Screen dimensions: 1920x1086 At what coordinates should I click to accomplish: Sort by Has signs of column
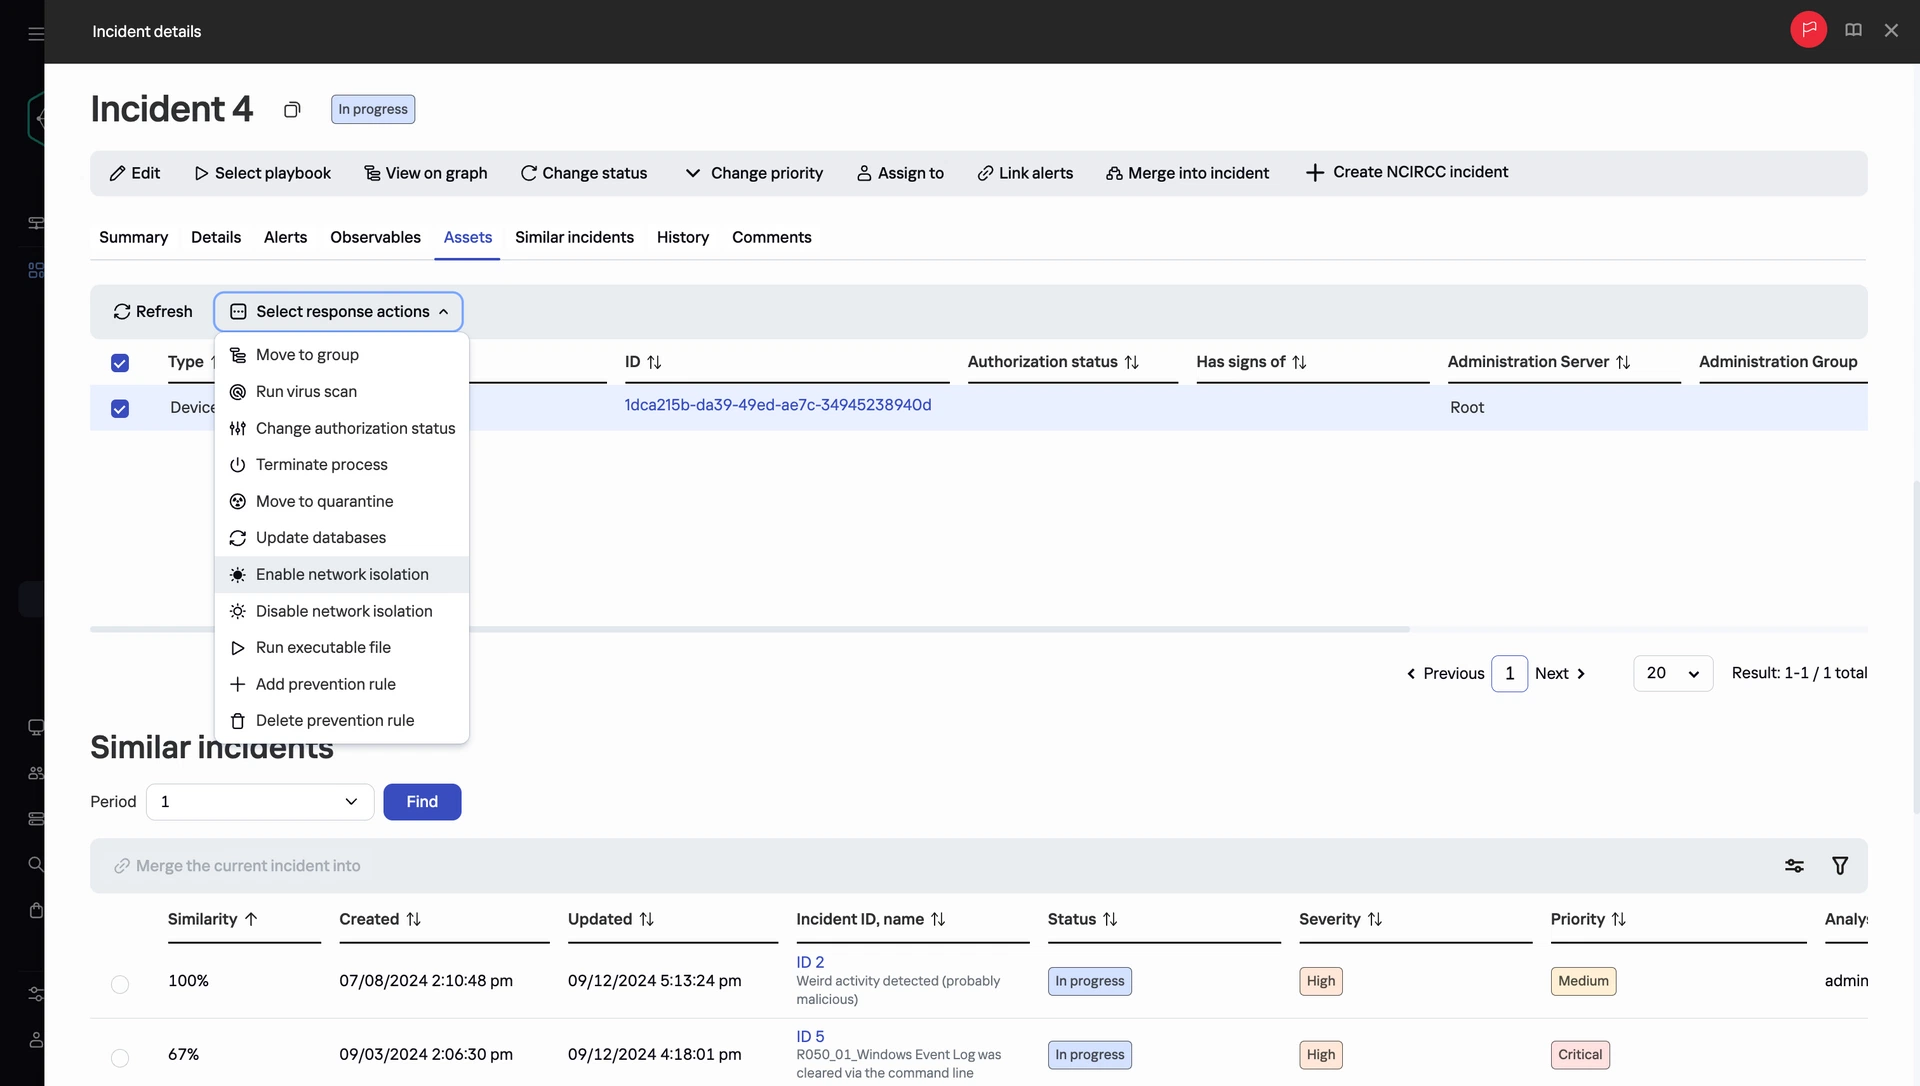click(x=1299, y=362)
